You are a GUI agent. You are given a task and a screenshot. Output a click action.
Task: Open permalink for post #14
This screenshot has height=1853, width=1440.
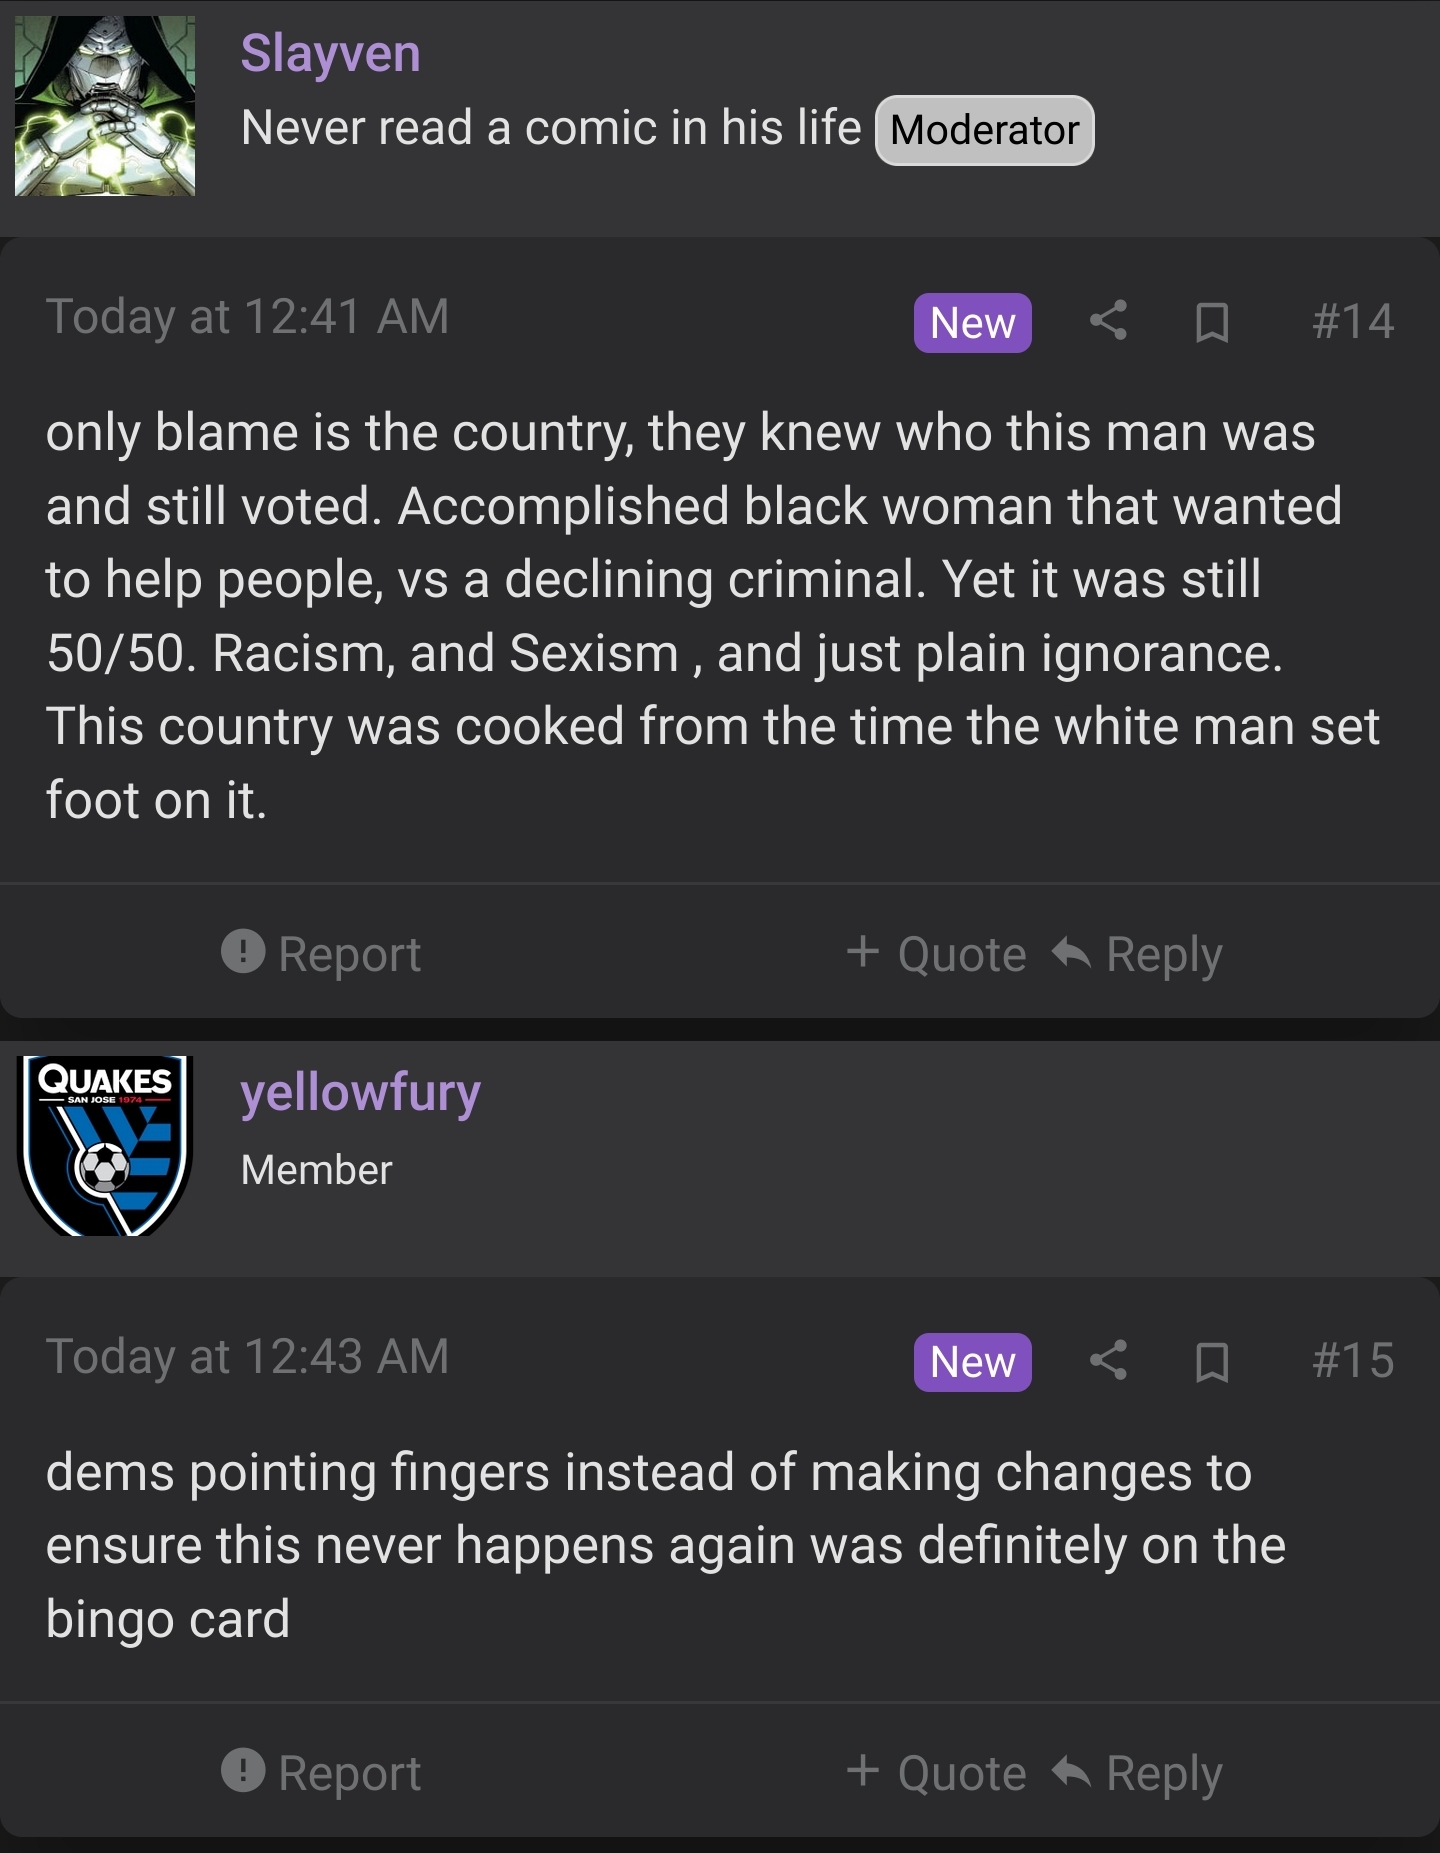pyautogui.click(x=1353, y=321)
